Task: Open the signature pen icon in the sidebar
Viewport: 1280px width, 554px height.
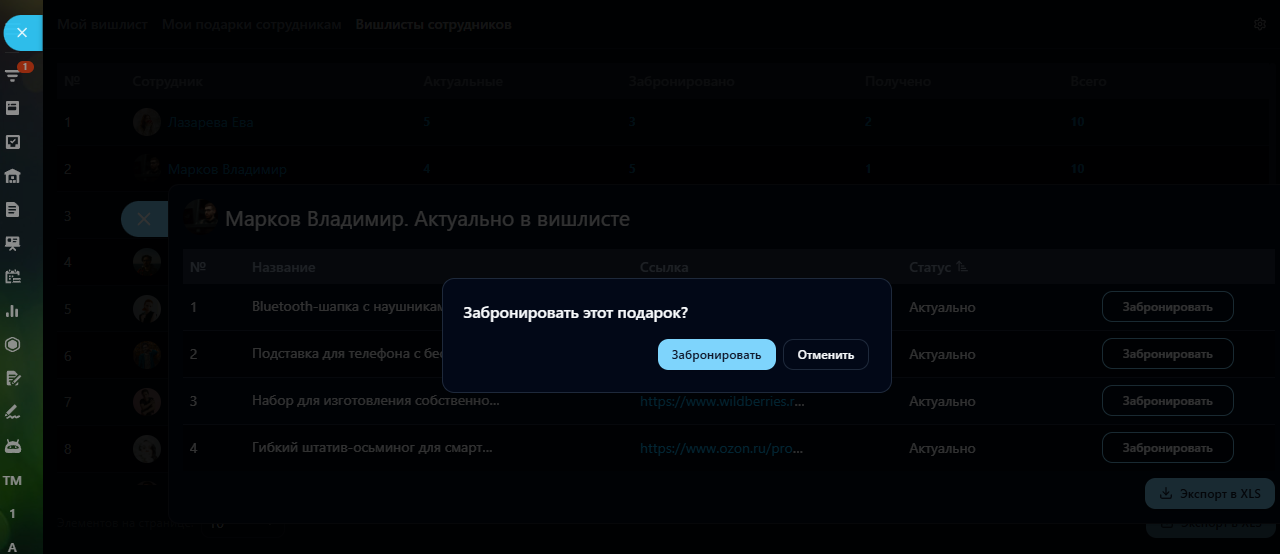Action: [13, 412]
